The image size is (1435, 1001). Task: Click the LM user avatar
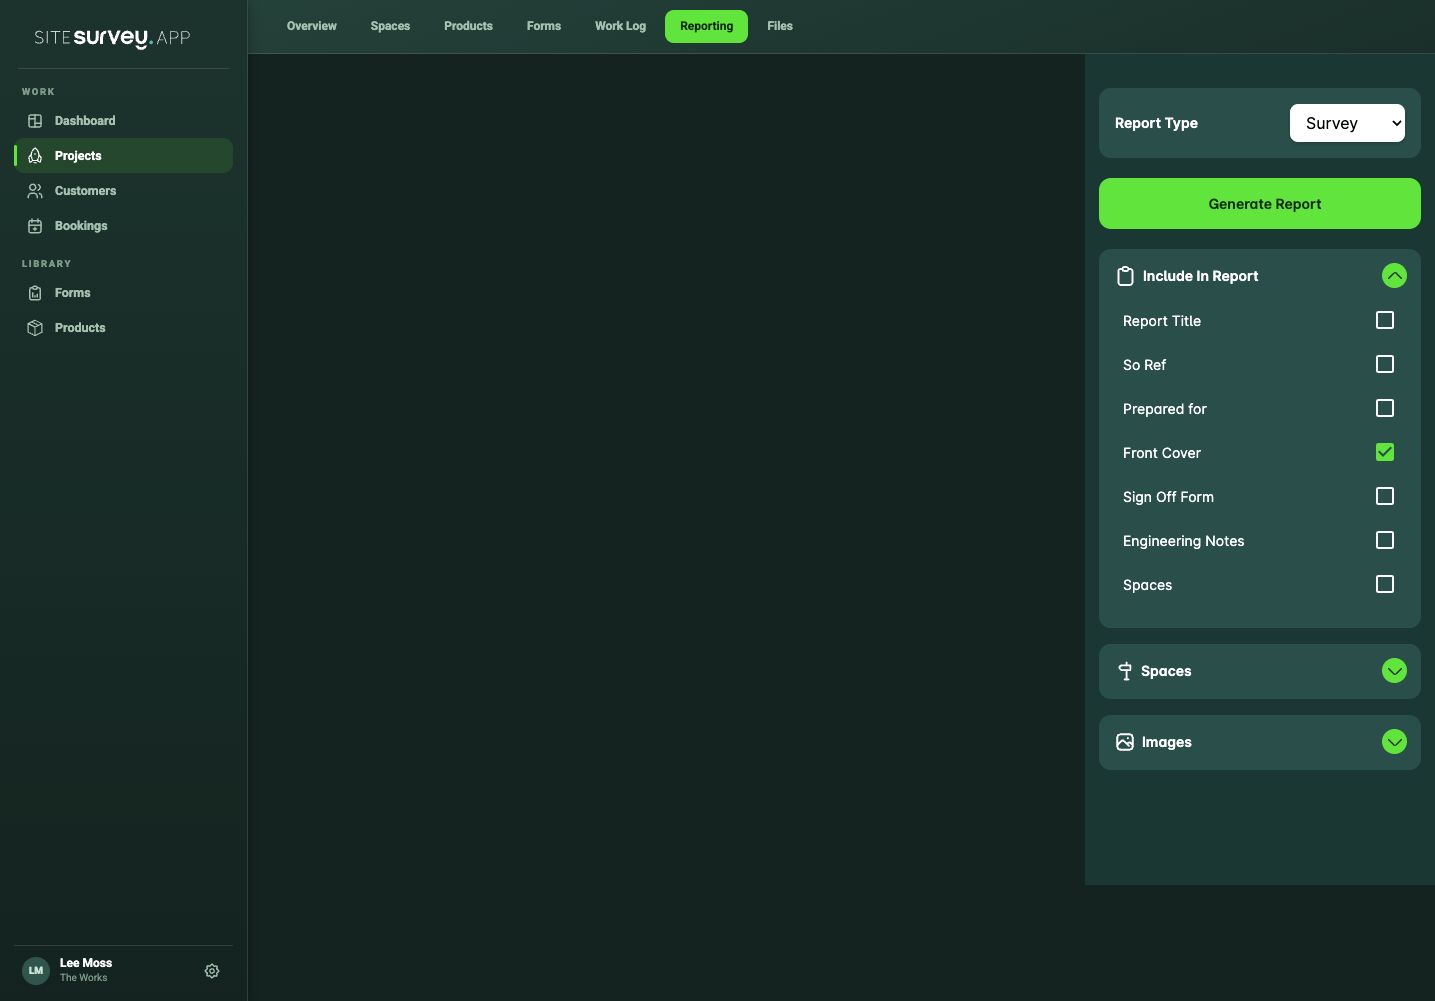click(x=36, y=971)
